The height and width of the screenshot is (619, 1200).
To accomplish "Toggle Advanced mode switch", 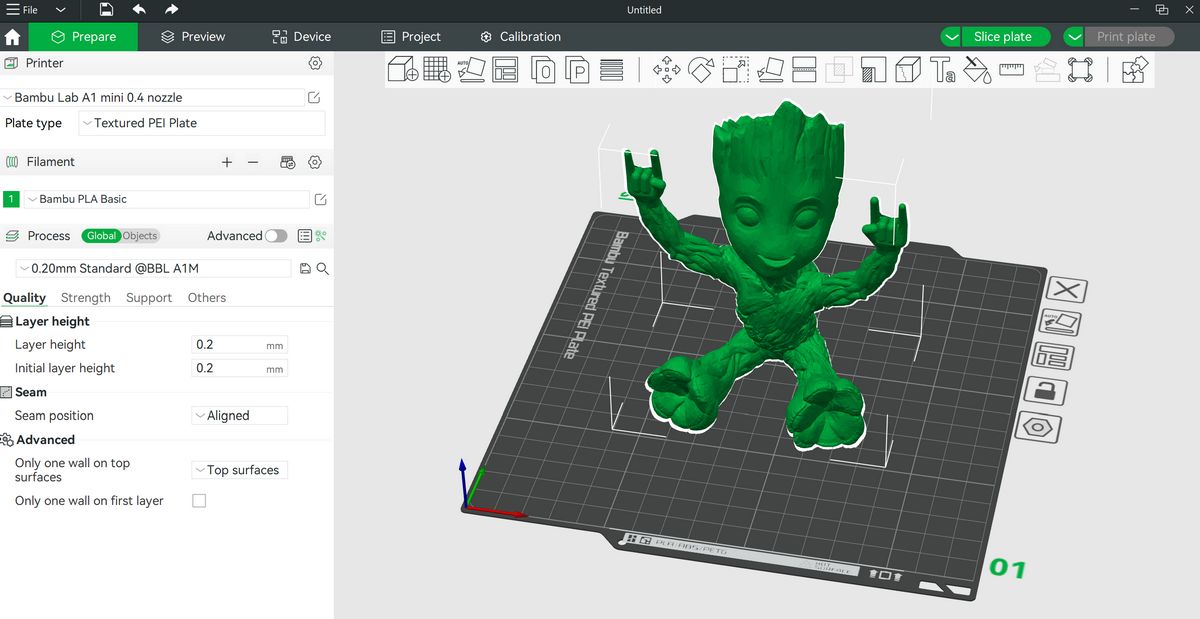I will point(276,236).
